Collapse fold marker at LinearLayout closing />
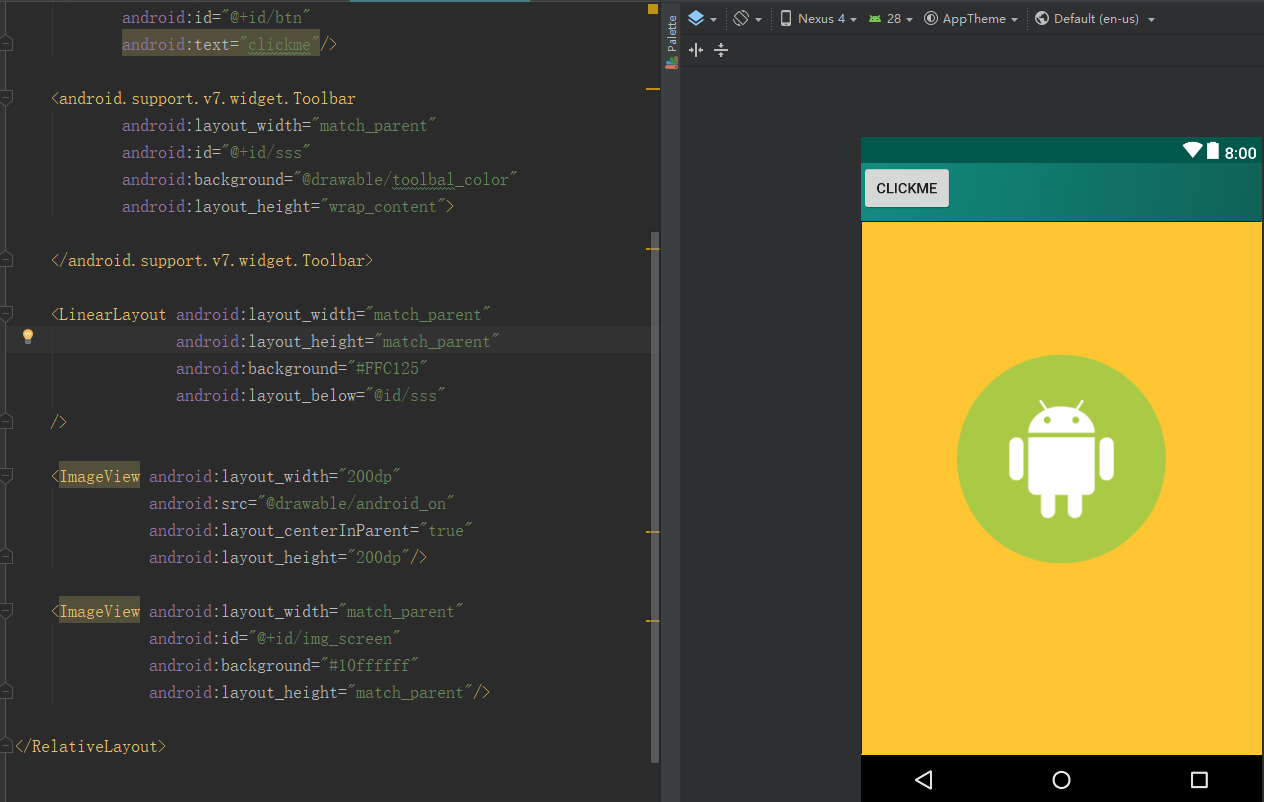 tap(6, 422)
